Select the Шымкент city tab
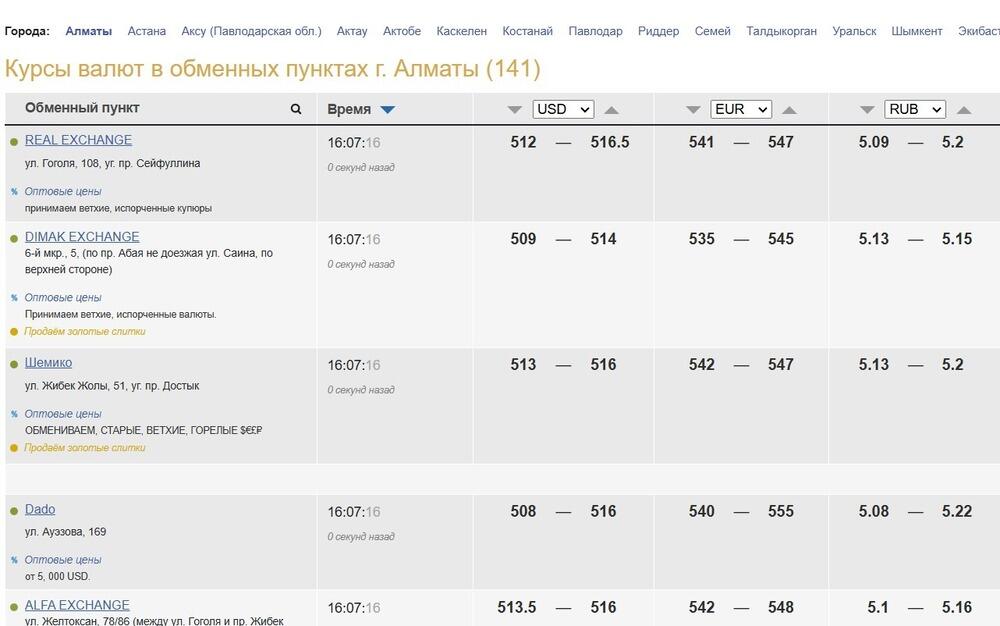 pos(916,31)
